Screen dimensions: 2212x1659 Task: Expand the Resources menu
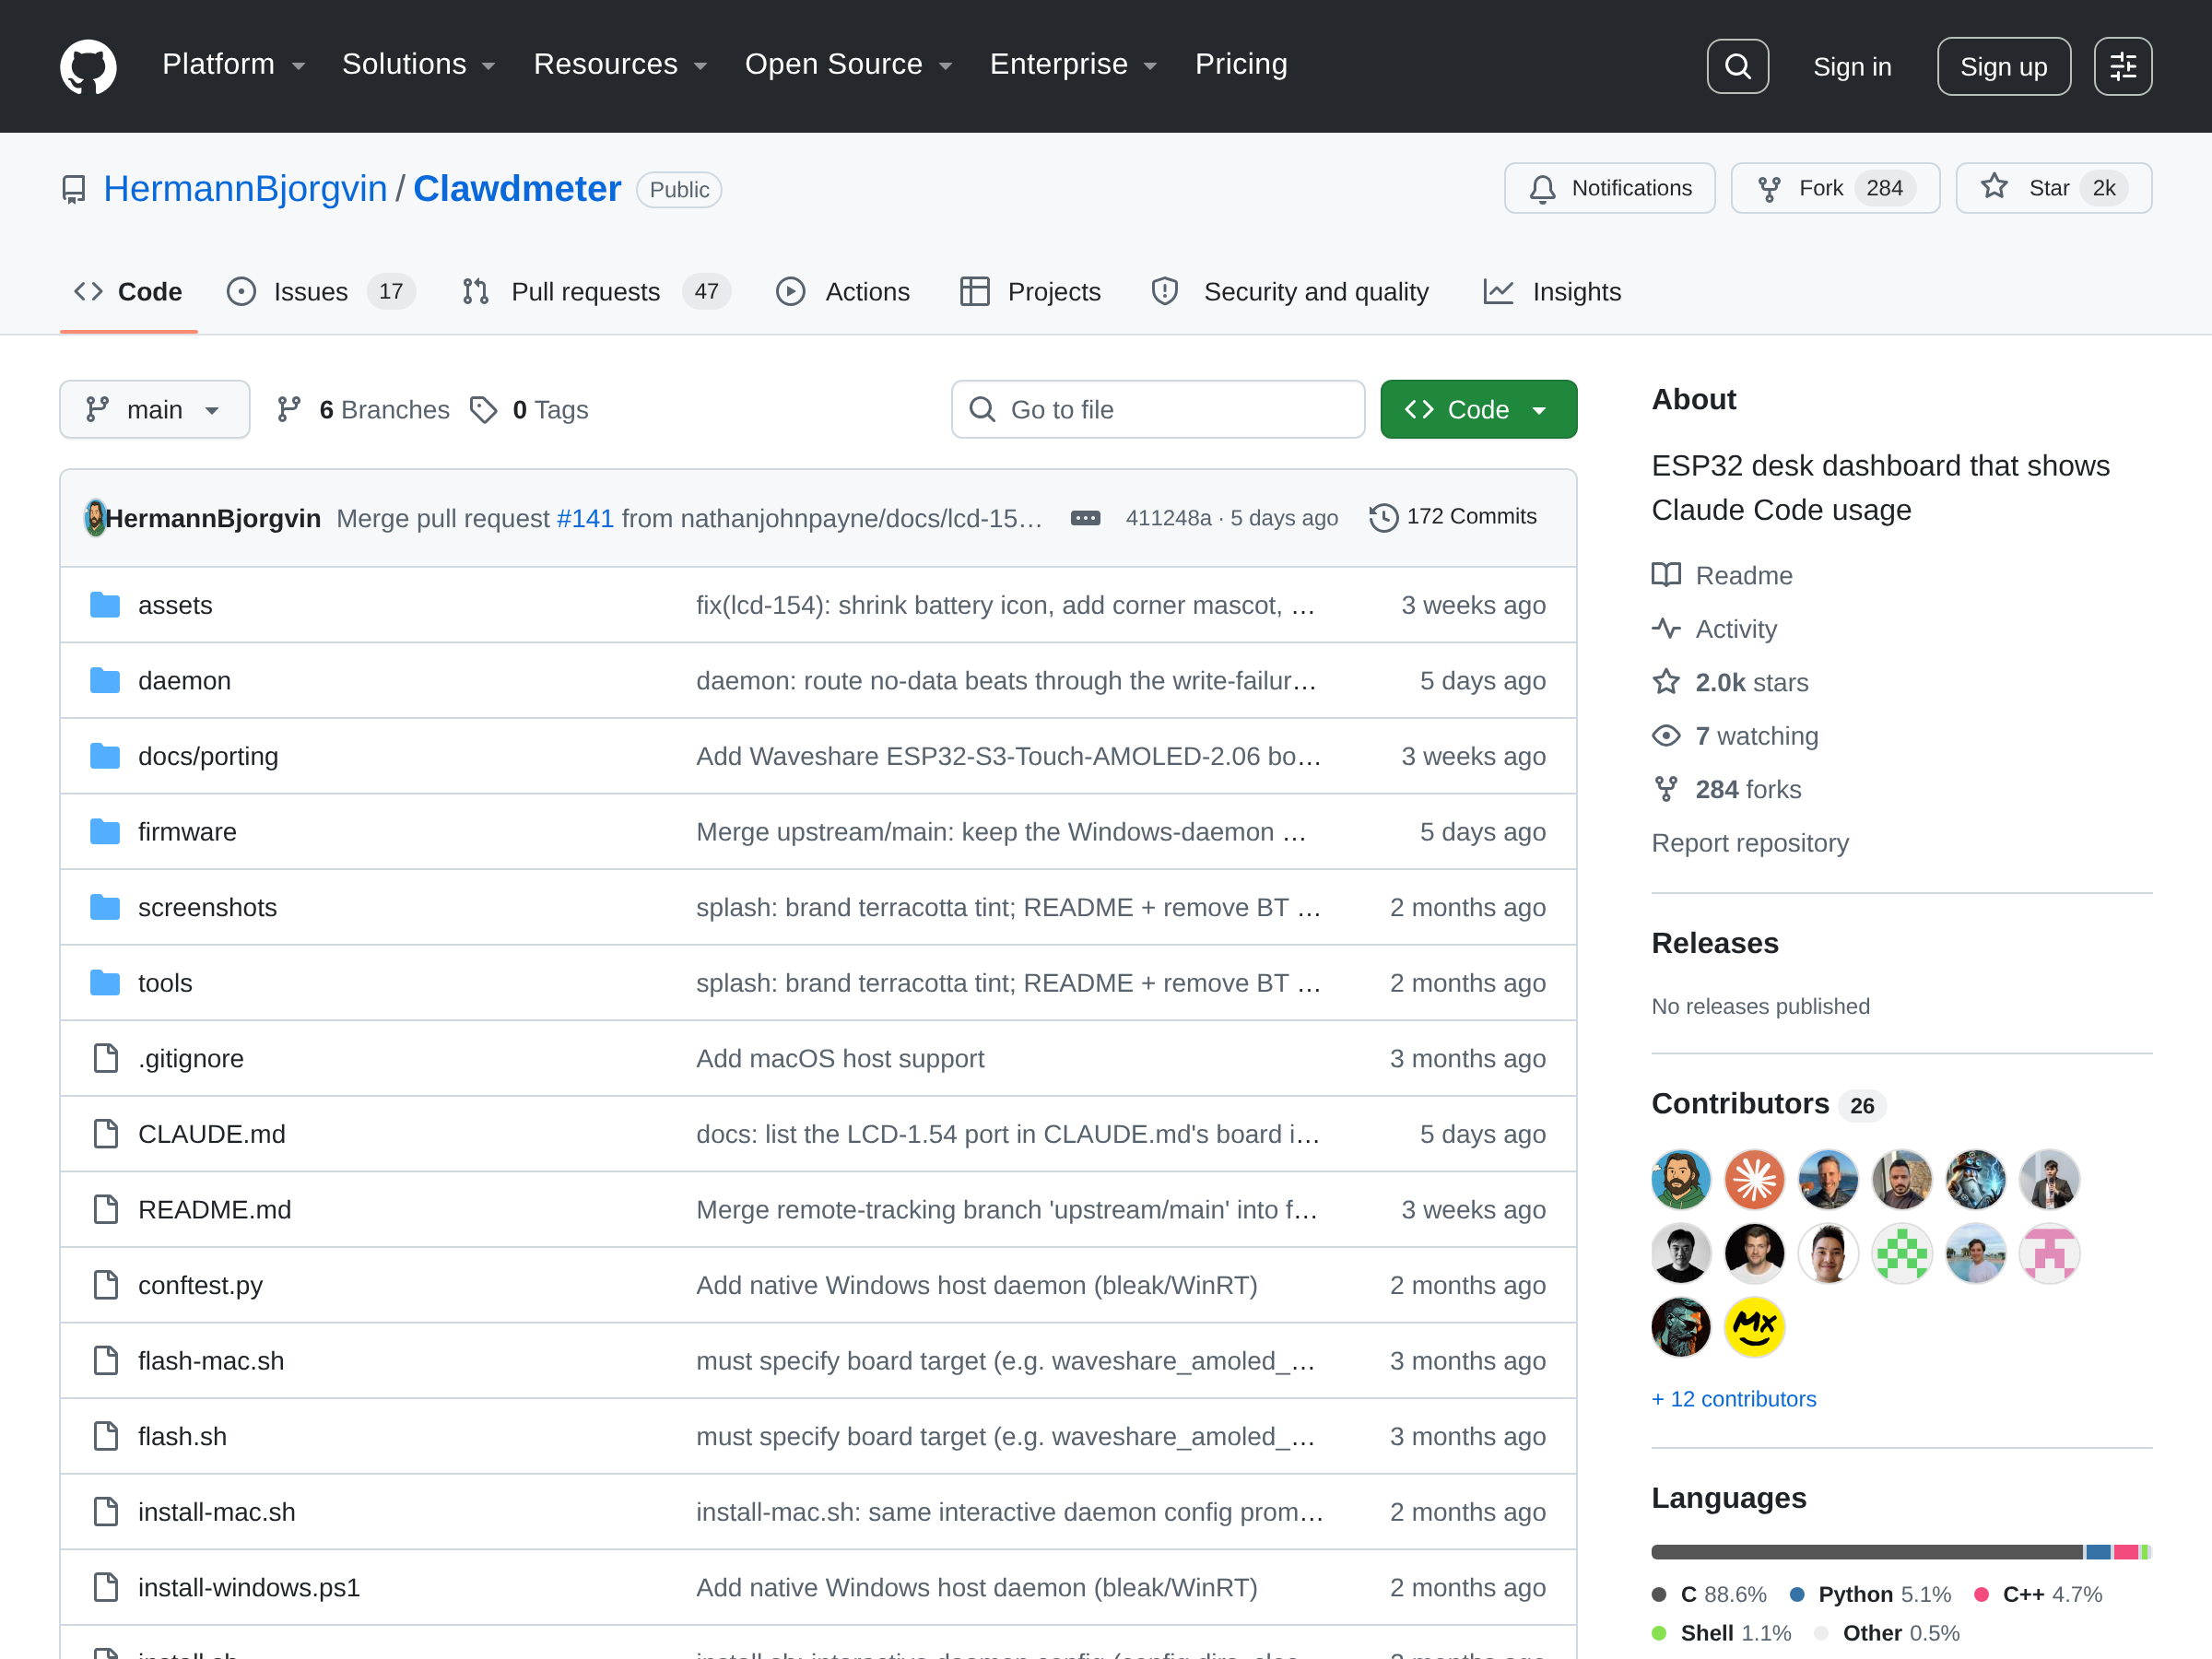click(x=620, y=65)
